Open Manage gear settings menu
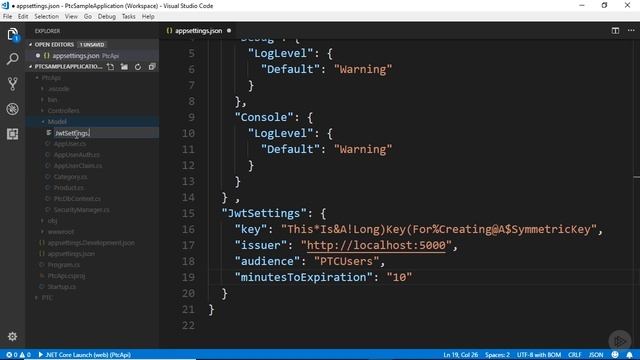 coord(13,336)
